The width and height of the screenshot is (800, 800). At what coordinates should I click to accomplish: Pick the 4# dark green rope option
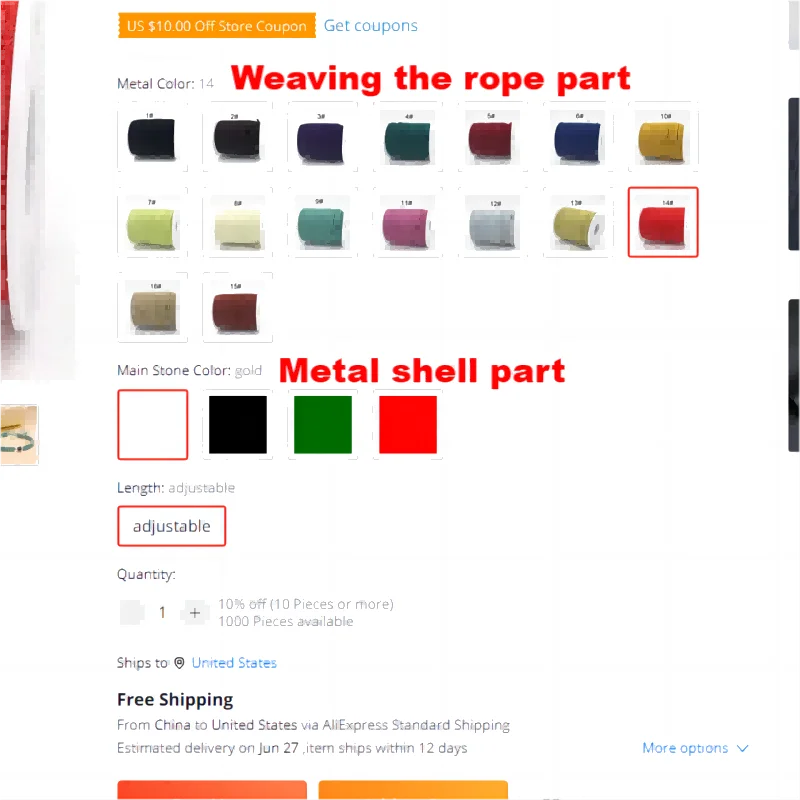tap(408, 137)
